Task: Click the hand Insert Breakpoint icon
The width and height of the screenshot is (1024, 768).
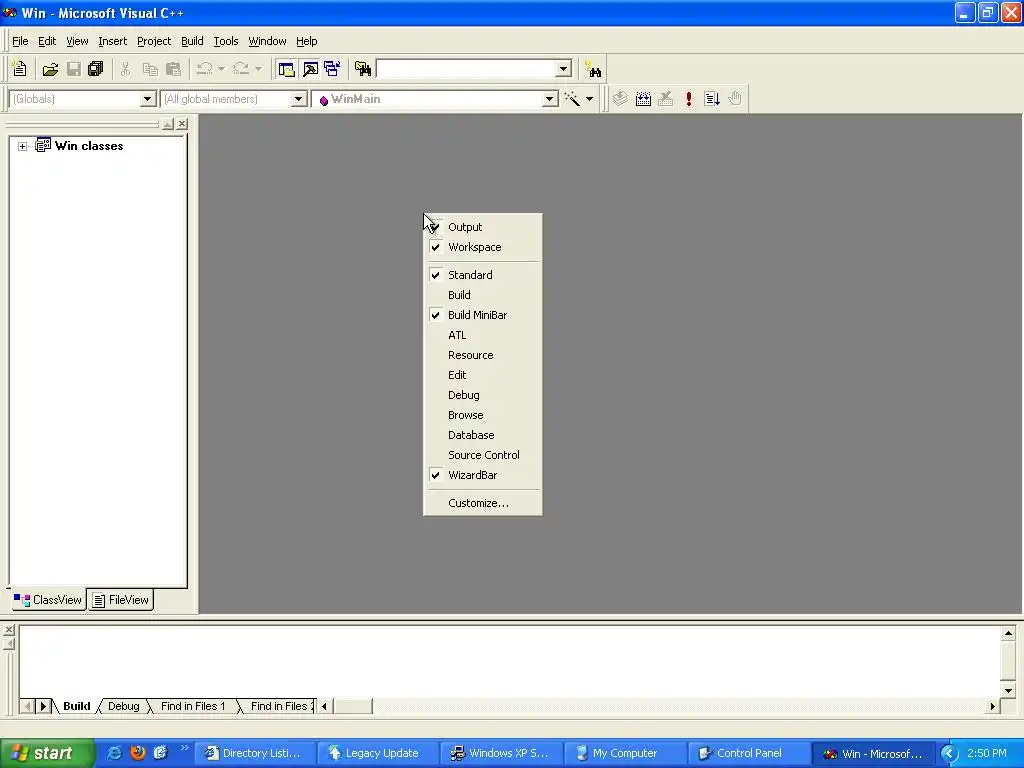Action: (x=735, y=99)
